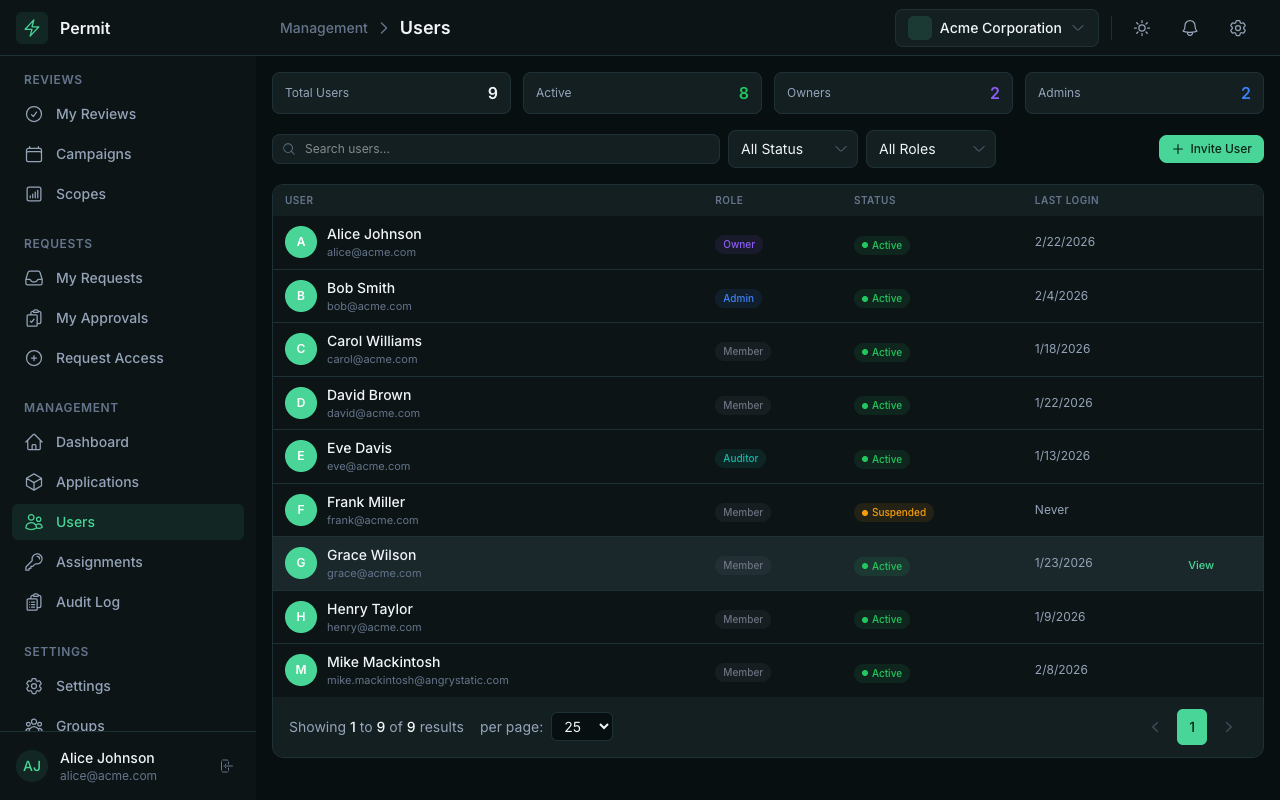Viewport: 1280px width, 800px height.
Task: Click the Applications cube icon
Action: tap(34, 482)
